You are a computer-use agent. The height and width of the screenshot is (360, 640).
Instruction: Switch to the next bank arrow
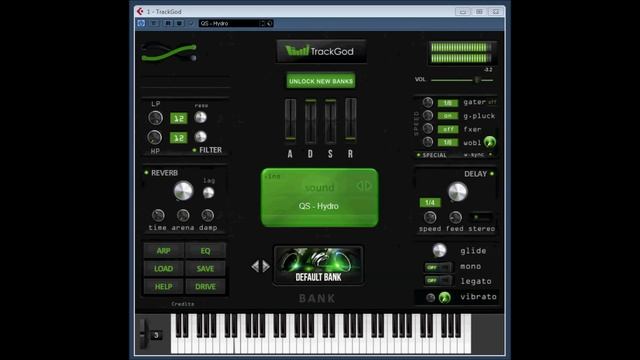tap(266, 266)
